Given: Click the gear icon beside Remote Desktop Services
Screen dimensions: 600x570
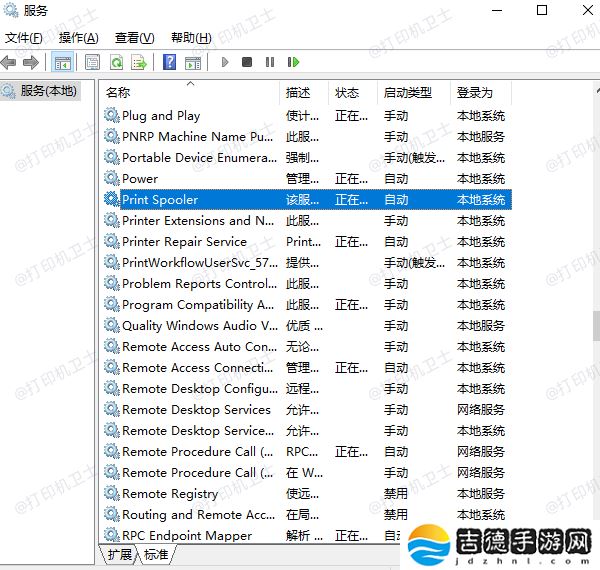Looking at the screenshot, I should pyautogui.click(x=112, y=409).
